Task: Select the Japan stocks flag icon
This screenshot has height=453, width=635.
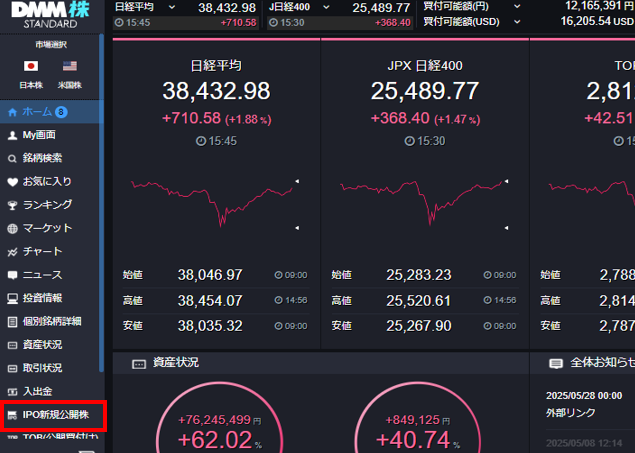Action: (x=30, y=67)
